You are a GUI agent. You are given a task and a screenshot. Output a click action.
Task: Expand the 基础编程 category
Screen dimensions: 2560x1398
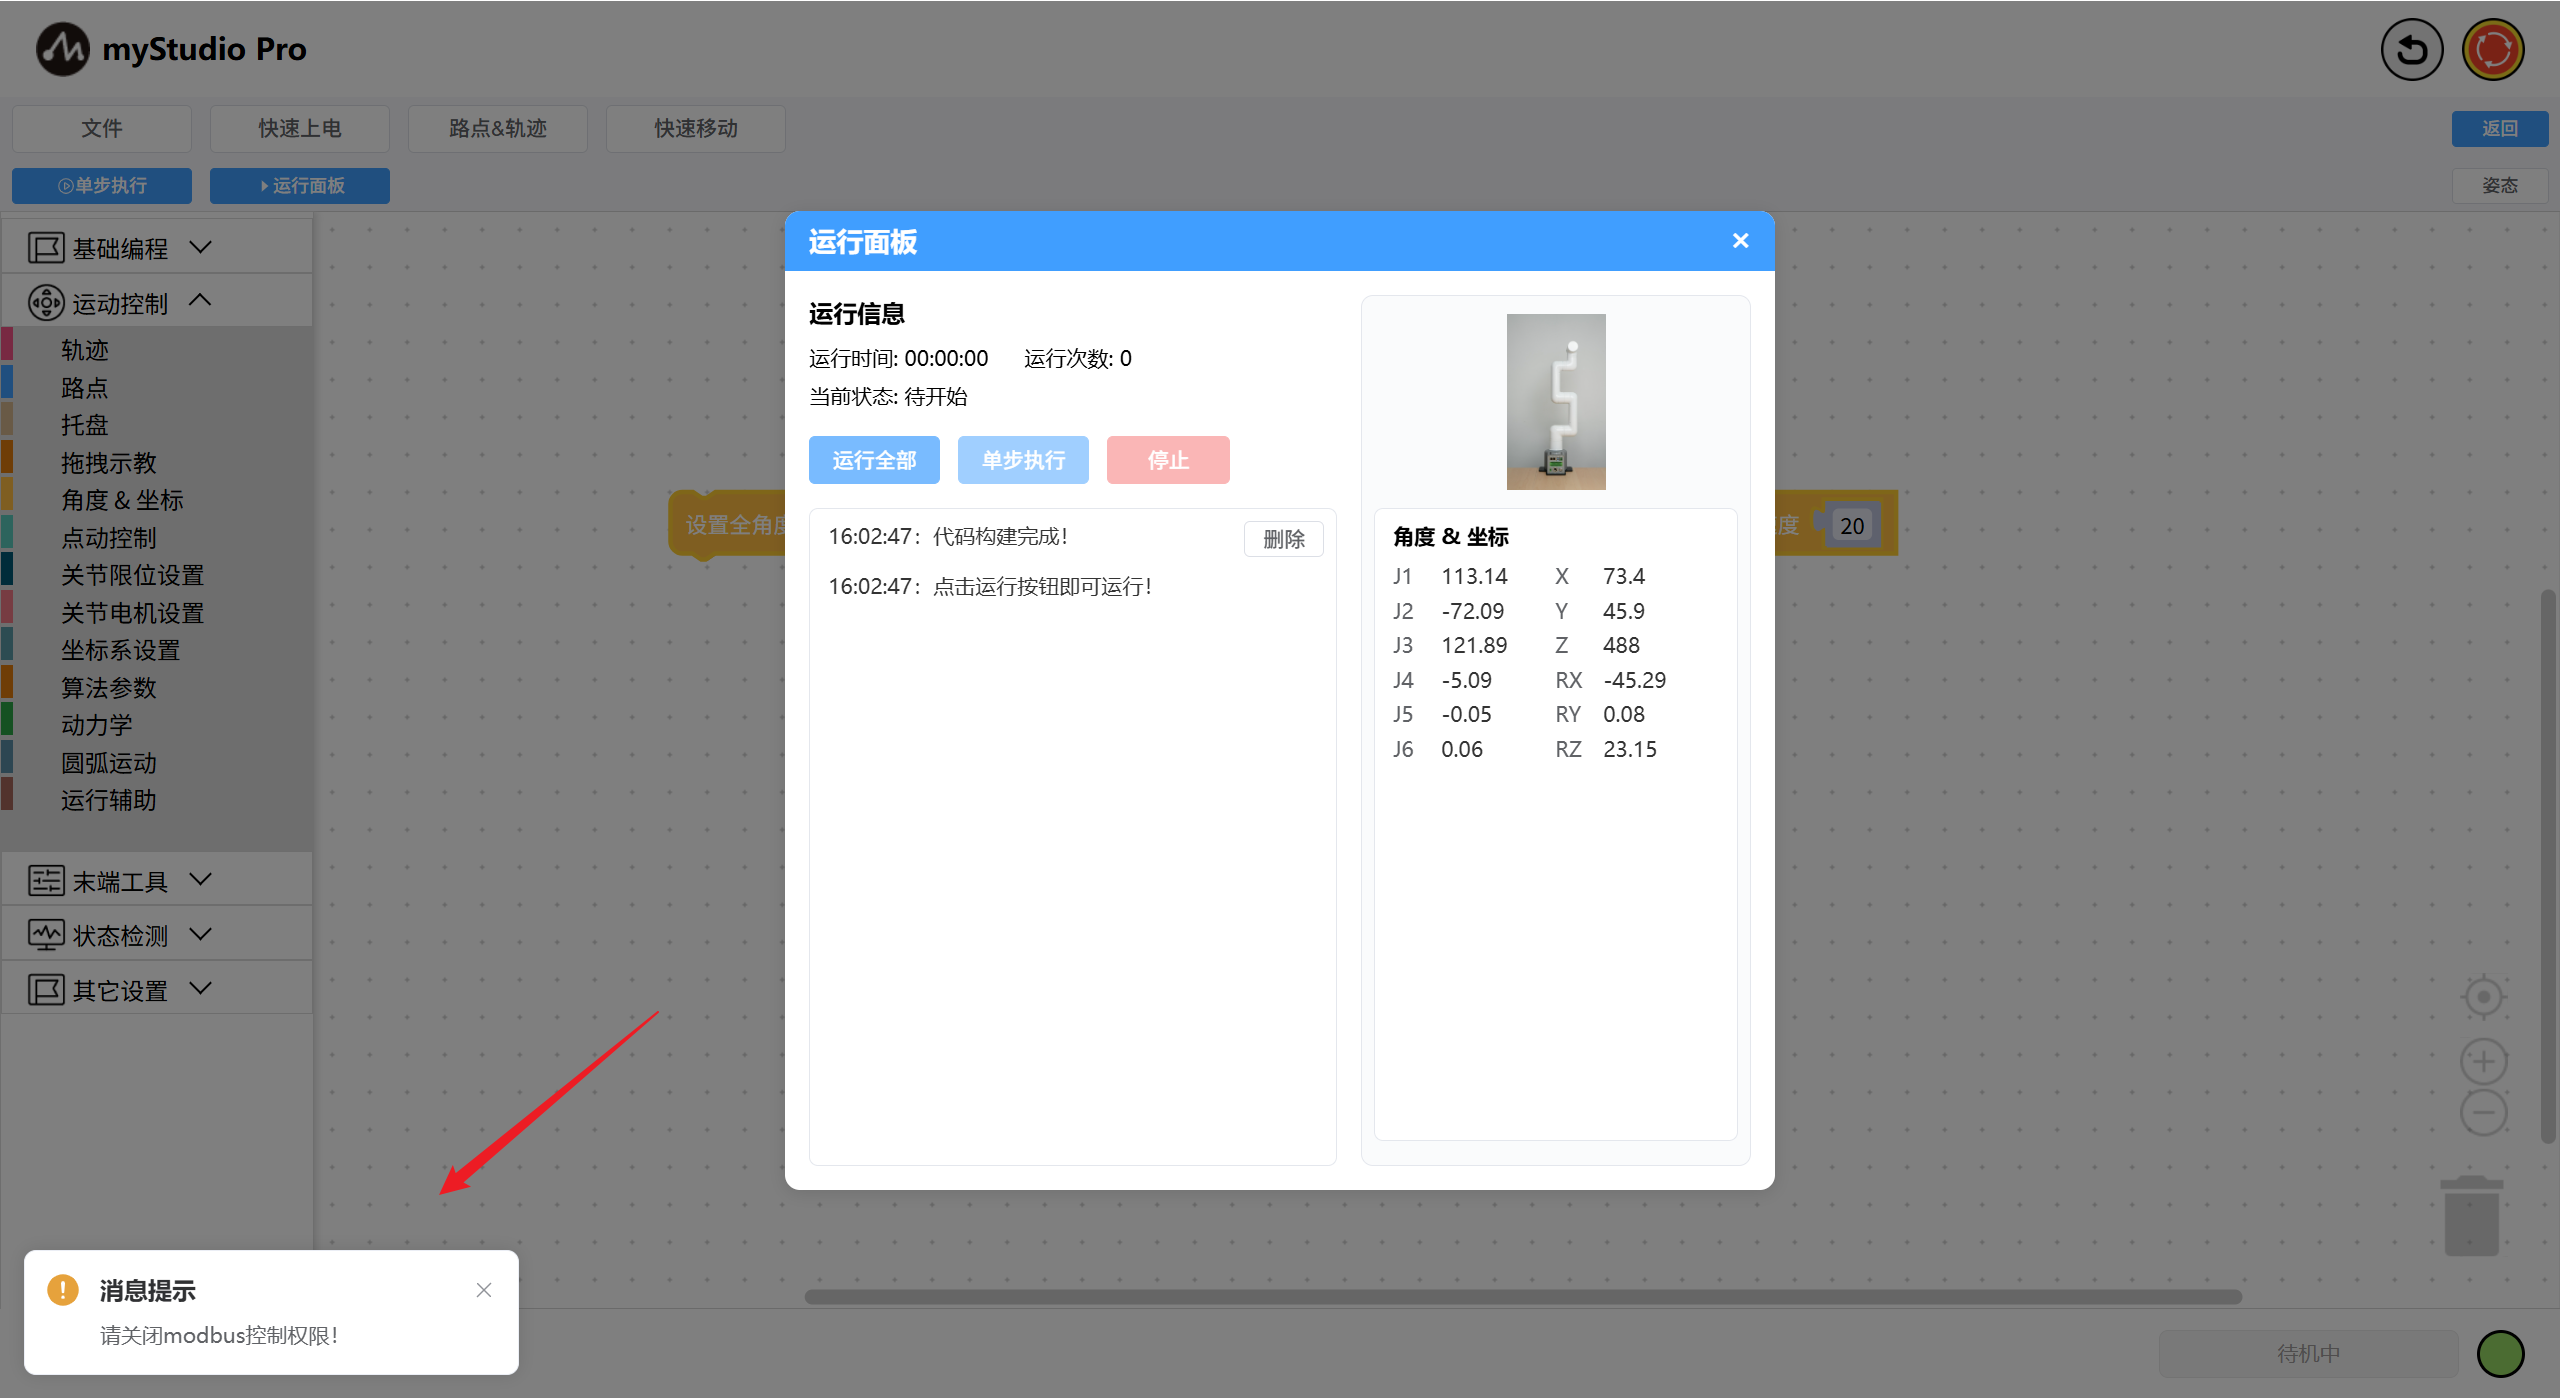[200, 247]
